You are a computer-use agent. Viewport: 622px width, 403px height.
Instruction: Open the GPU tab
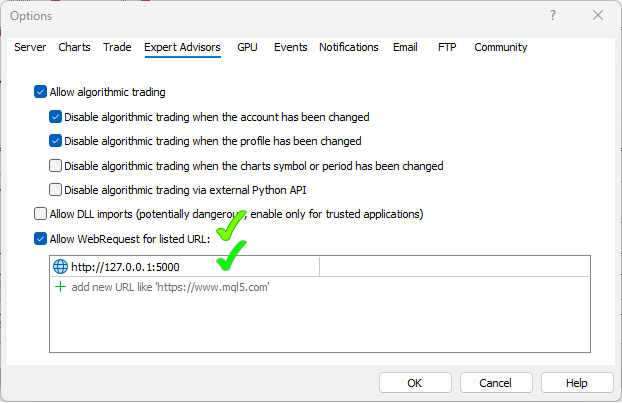(x=247, y=47)
